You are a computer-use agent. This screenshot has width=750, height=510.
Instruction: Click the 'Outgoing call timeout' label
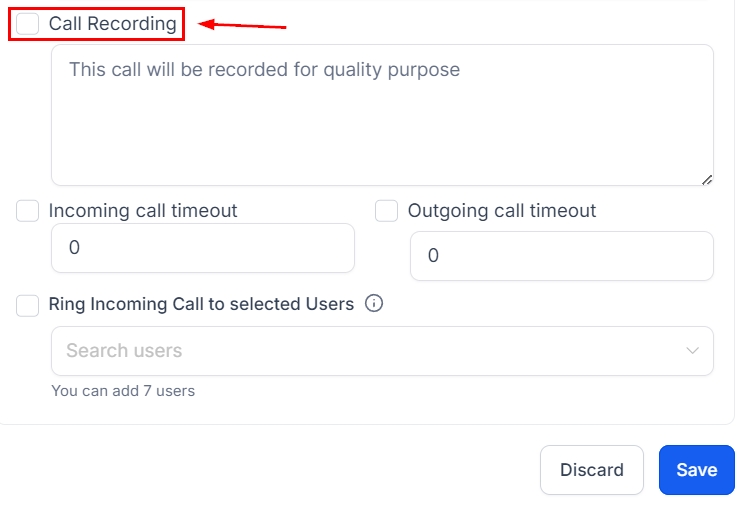pos(502,211)
